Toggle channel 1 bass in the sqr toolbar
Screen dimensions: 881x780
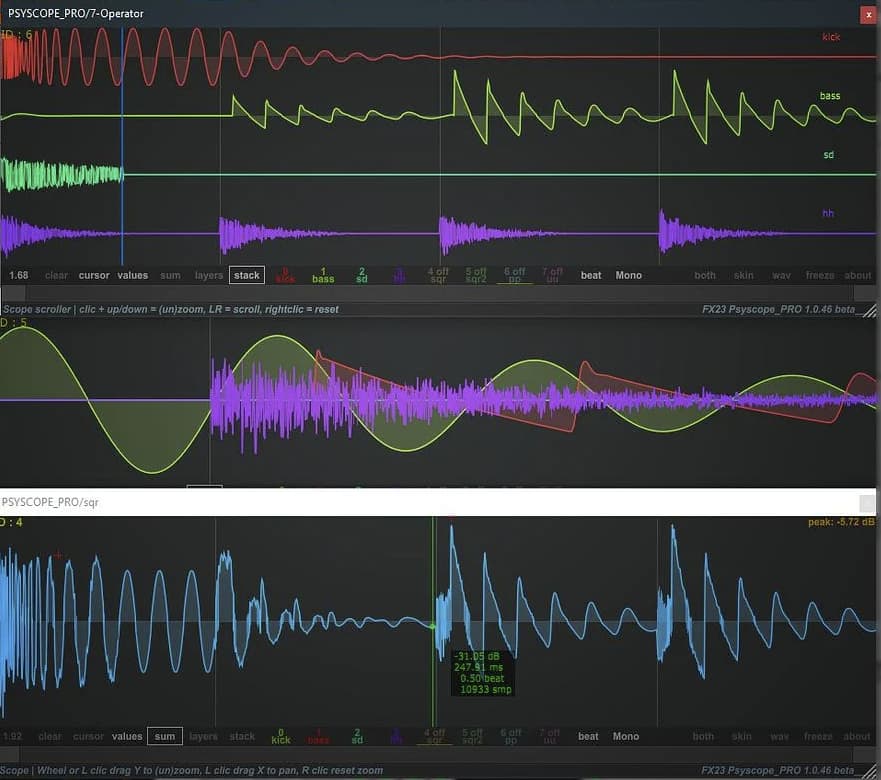[x=319, y=737]
